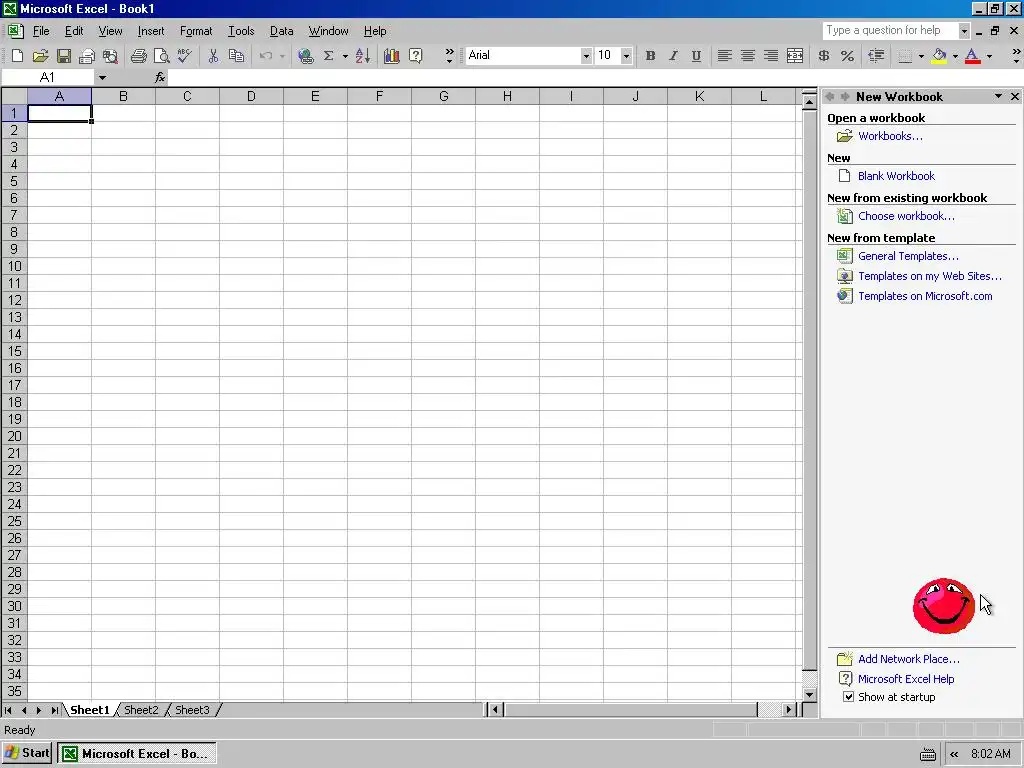
Task: Click the Add Network Place... link
Action: (908, 659)
